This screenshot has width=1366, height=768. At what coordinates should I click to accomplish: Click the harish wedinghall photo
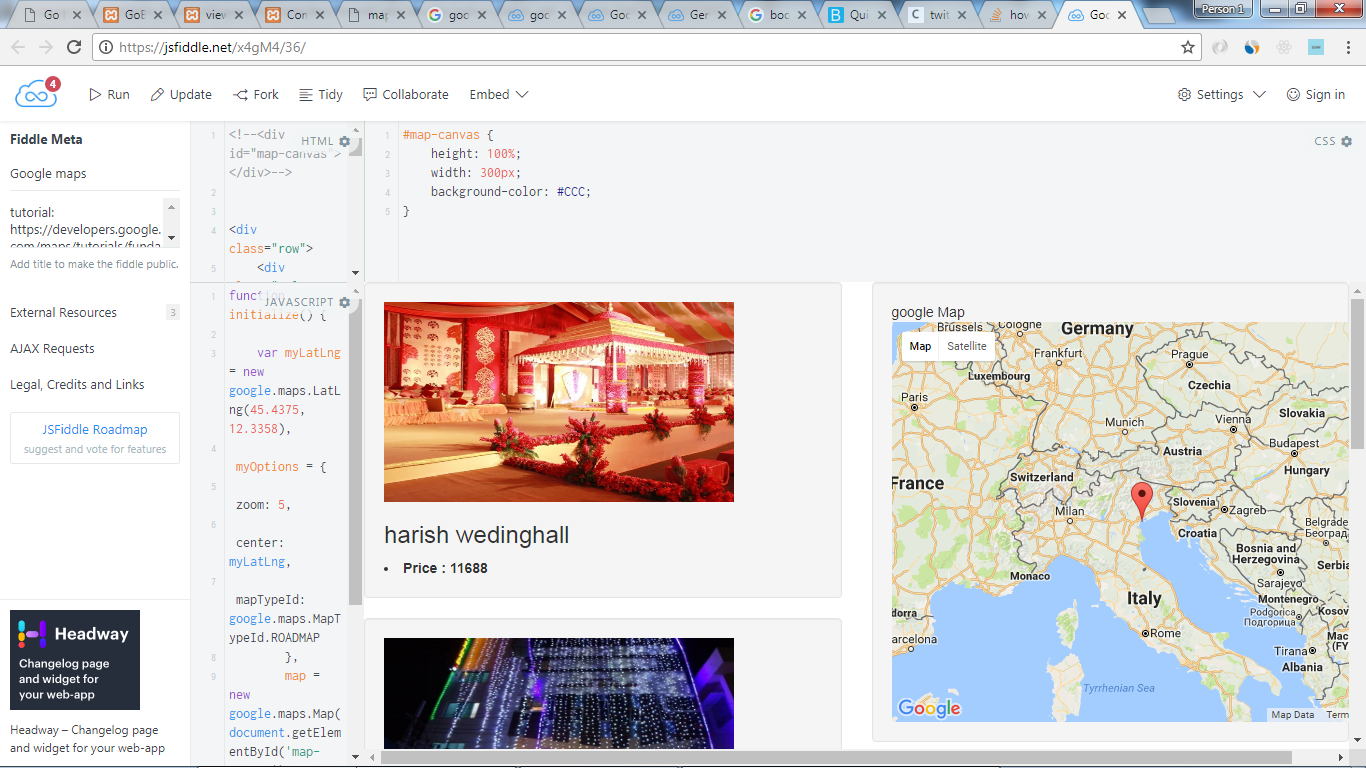click(558, 402)
